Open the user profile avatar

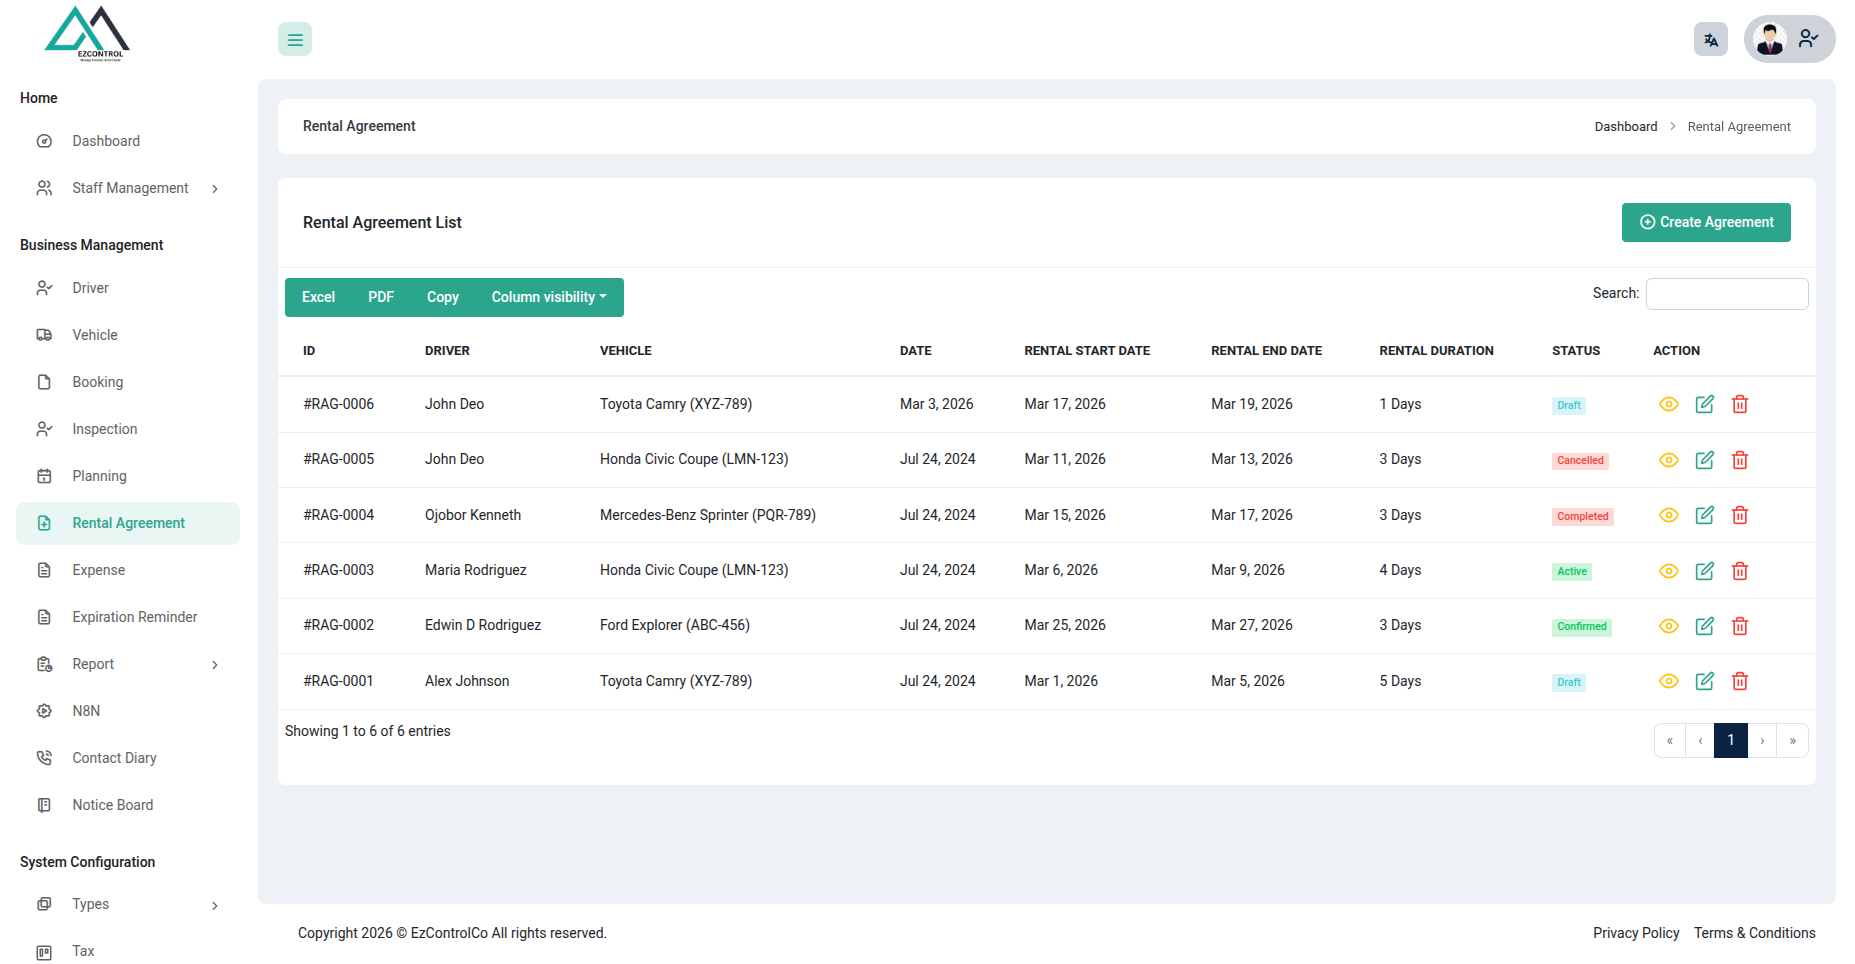pyautogui.click(x=1771, y=40)
